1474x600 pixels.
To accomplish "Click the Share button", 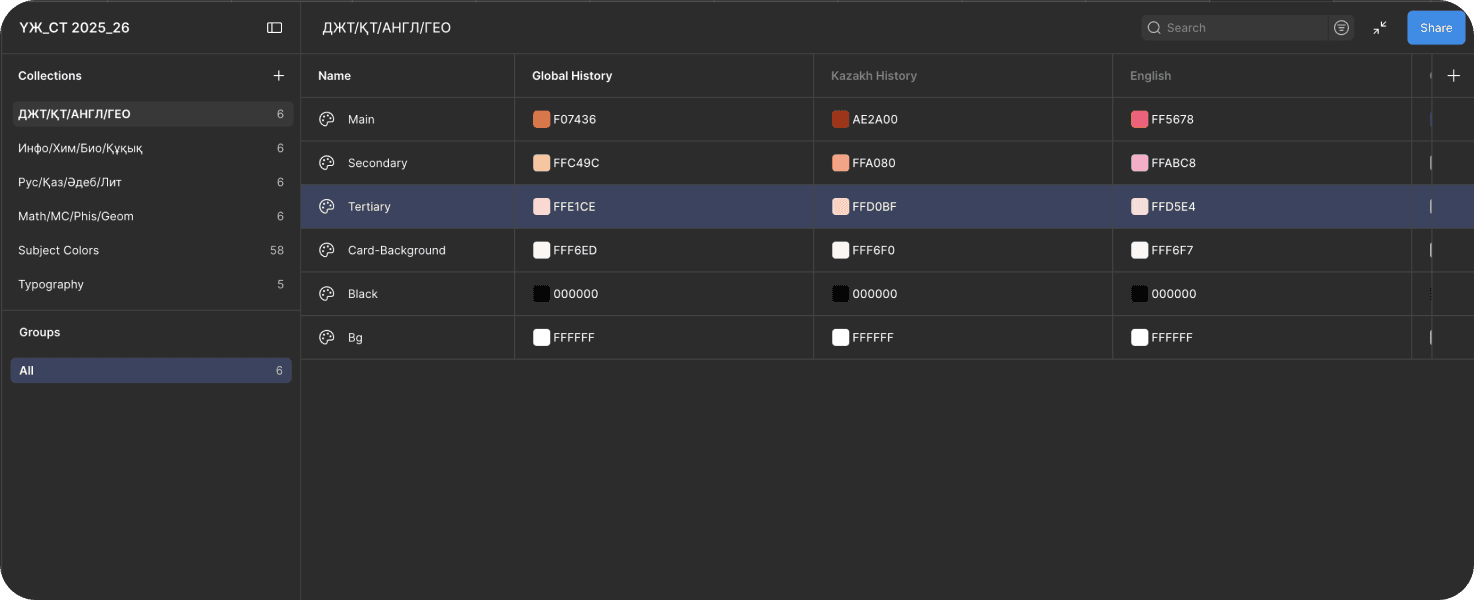I will pyautogui.click(x=1436, y=28).
